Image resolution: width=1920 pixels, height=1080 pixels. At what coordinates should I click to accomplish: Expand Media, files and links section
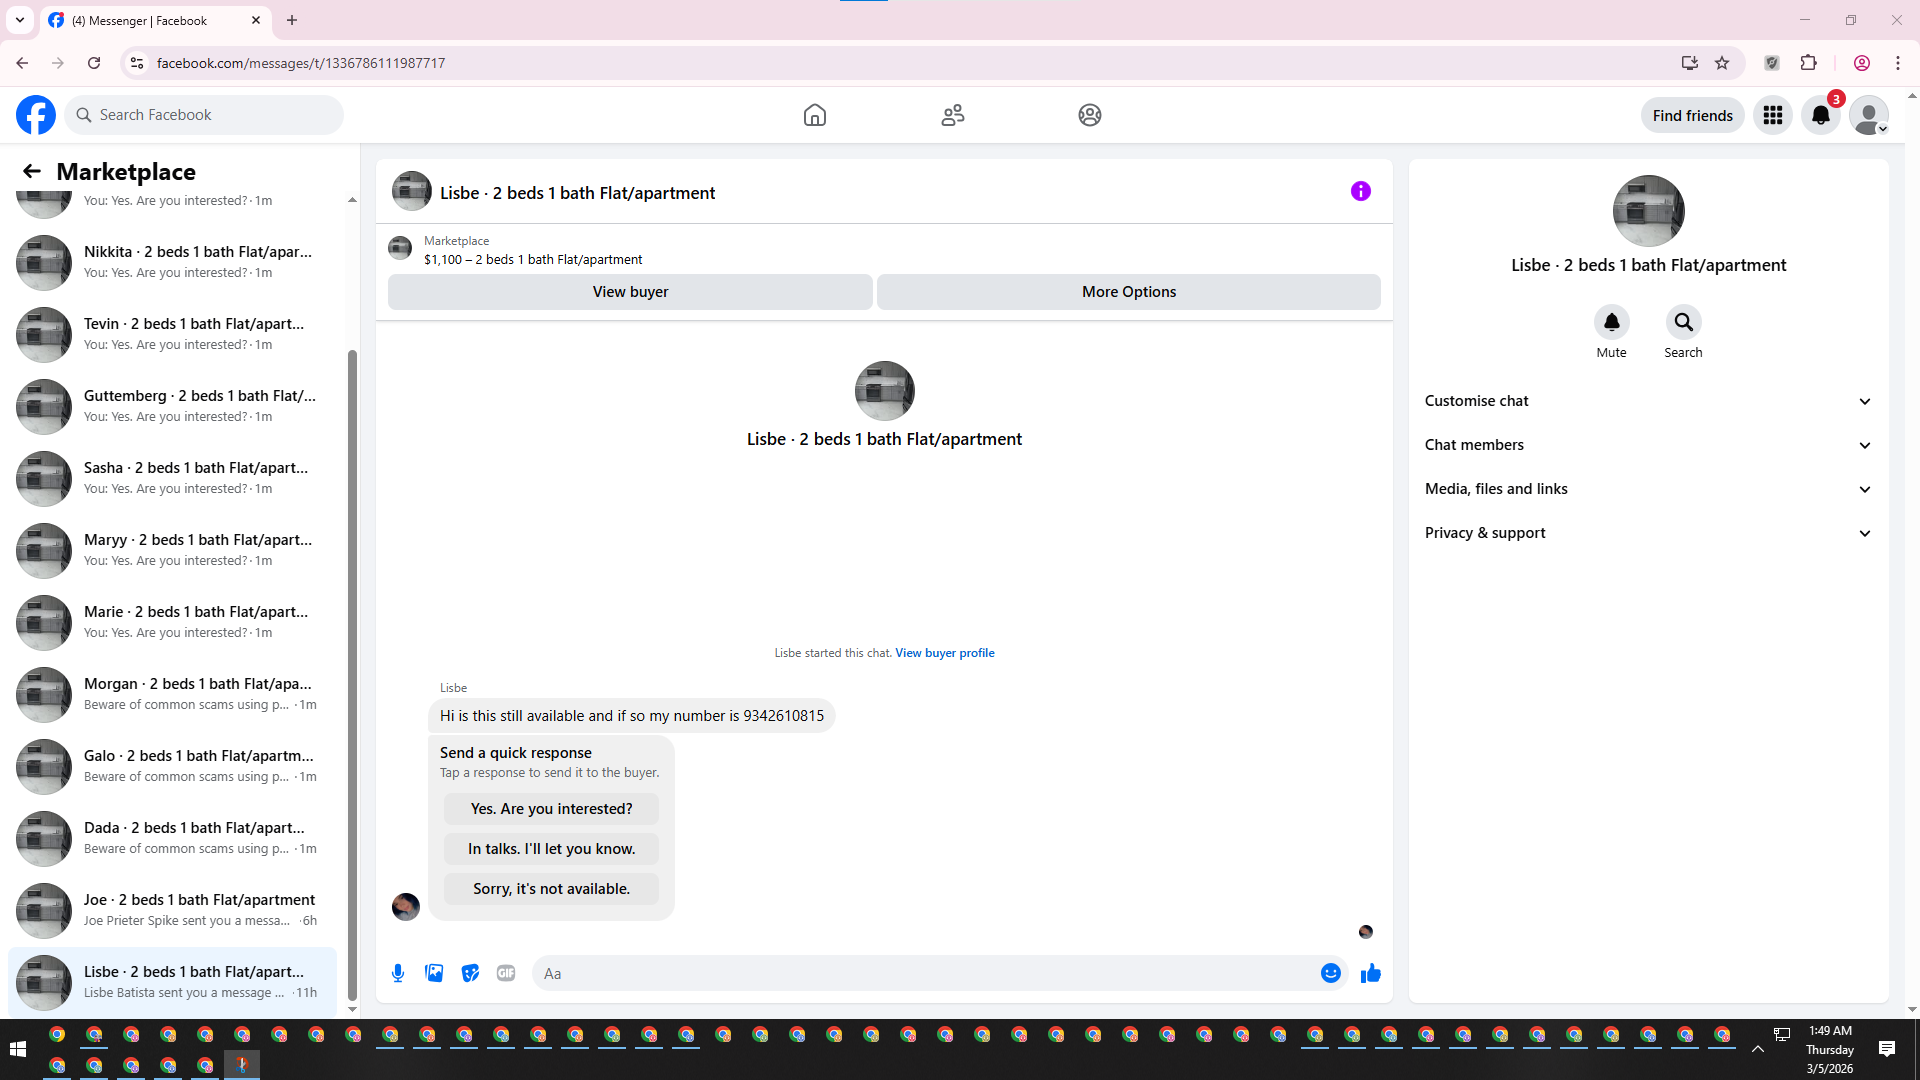1648,489
